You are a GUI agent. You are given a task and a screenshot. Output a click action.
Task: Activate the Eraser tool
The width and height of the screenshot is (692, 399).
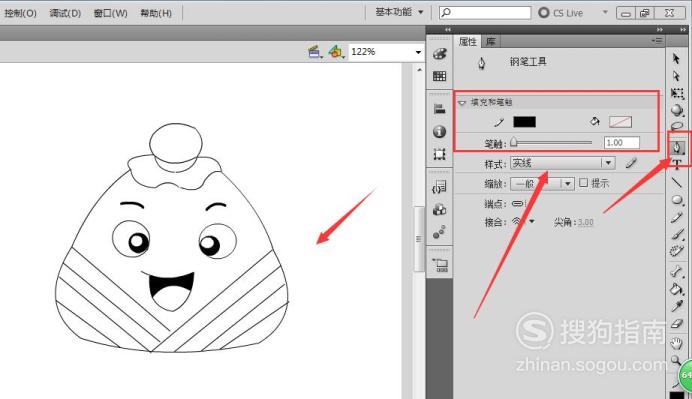point(677,324)
